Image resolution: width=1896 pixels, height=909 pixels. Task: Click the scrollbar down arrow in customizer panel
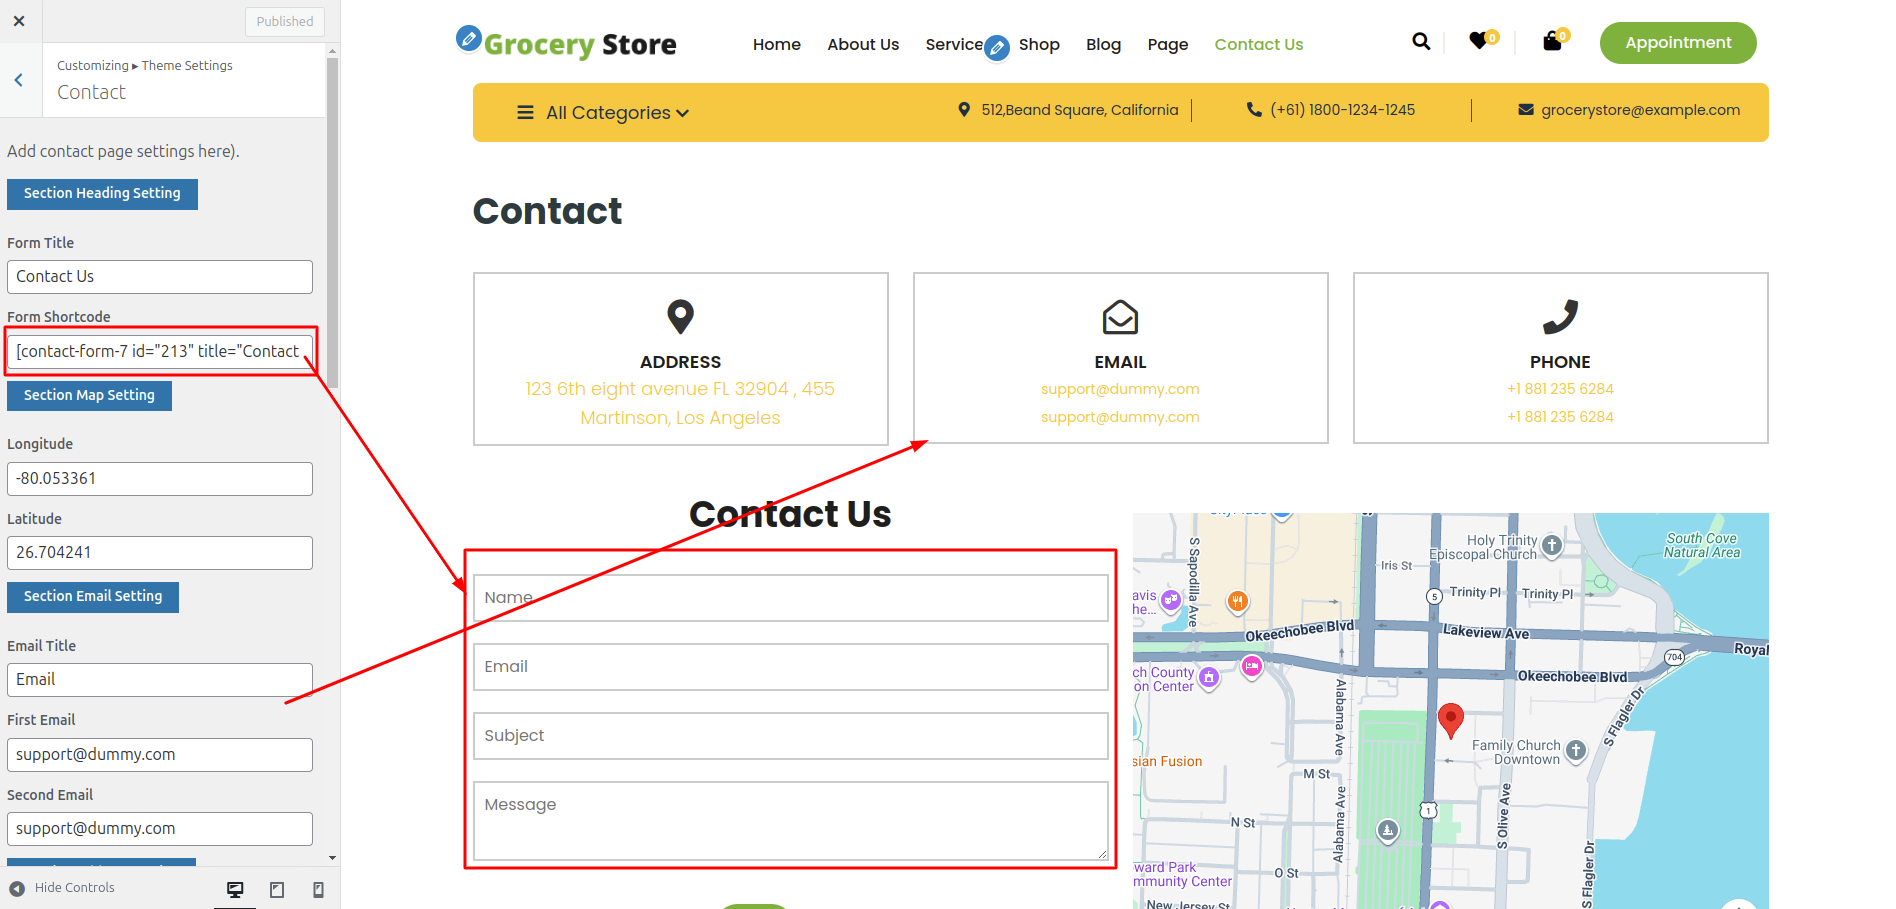(x=332, y=858)
